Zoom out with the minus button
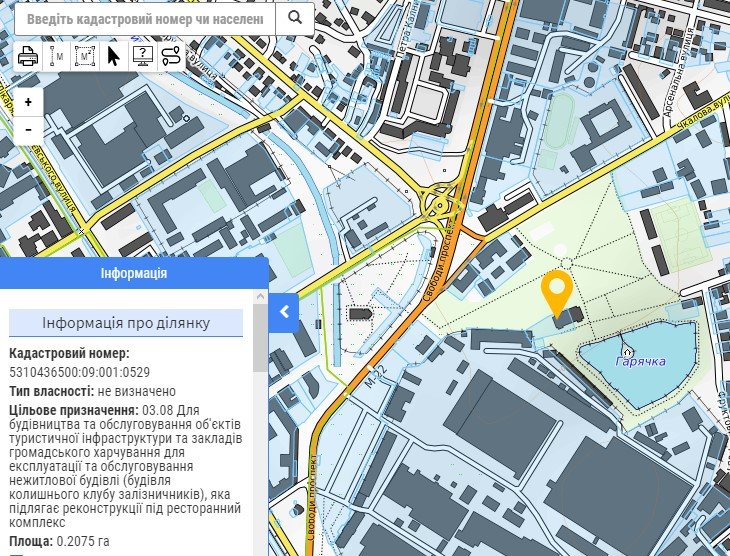Image resolution: width=730 pixels, height=556 pixels. click(28, 129)
